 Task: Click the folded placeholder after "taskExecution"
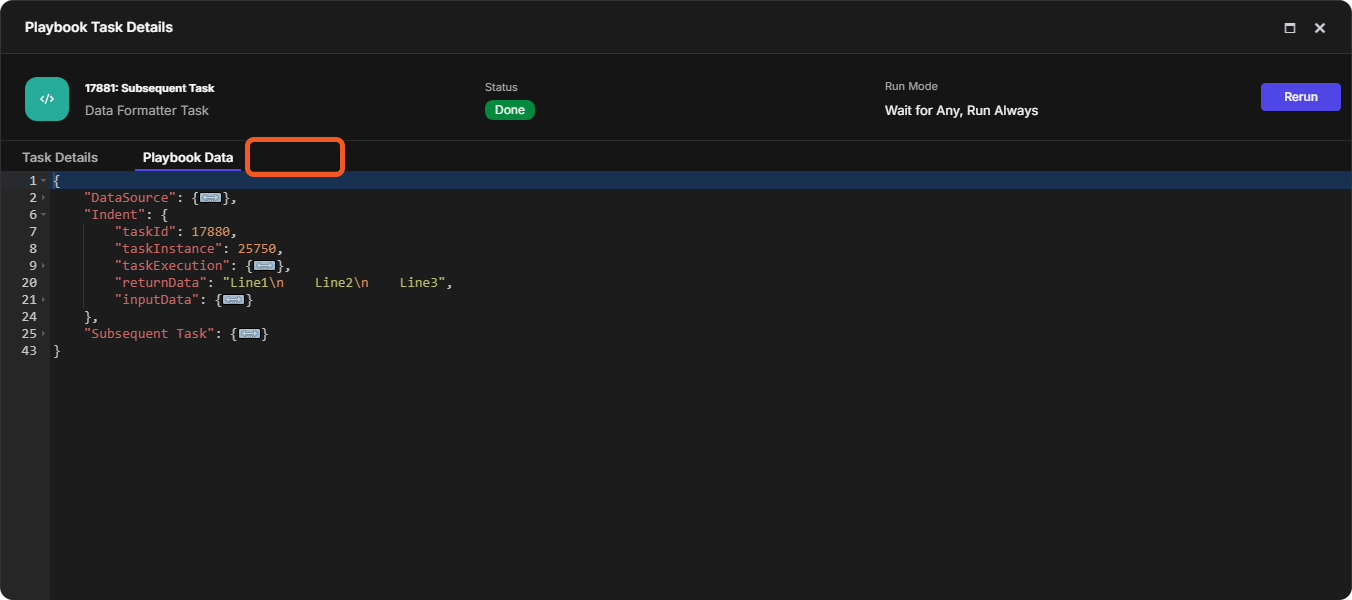(x=264, y=266)
